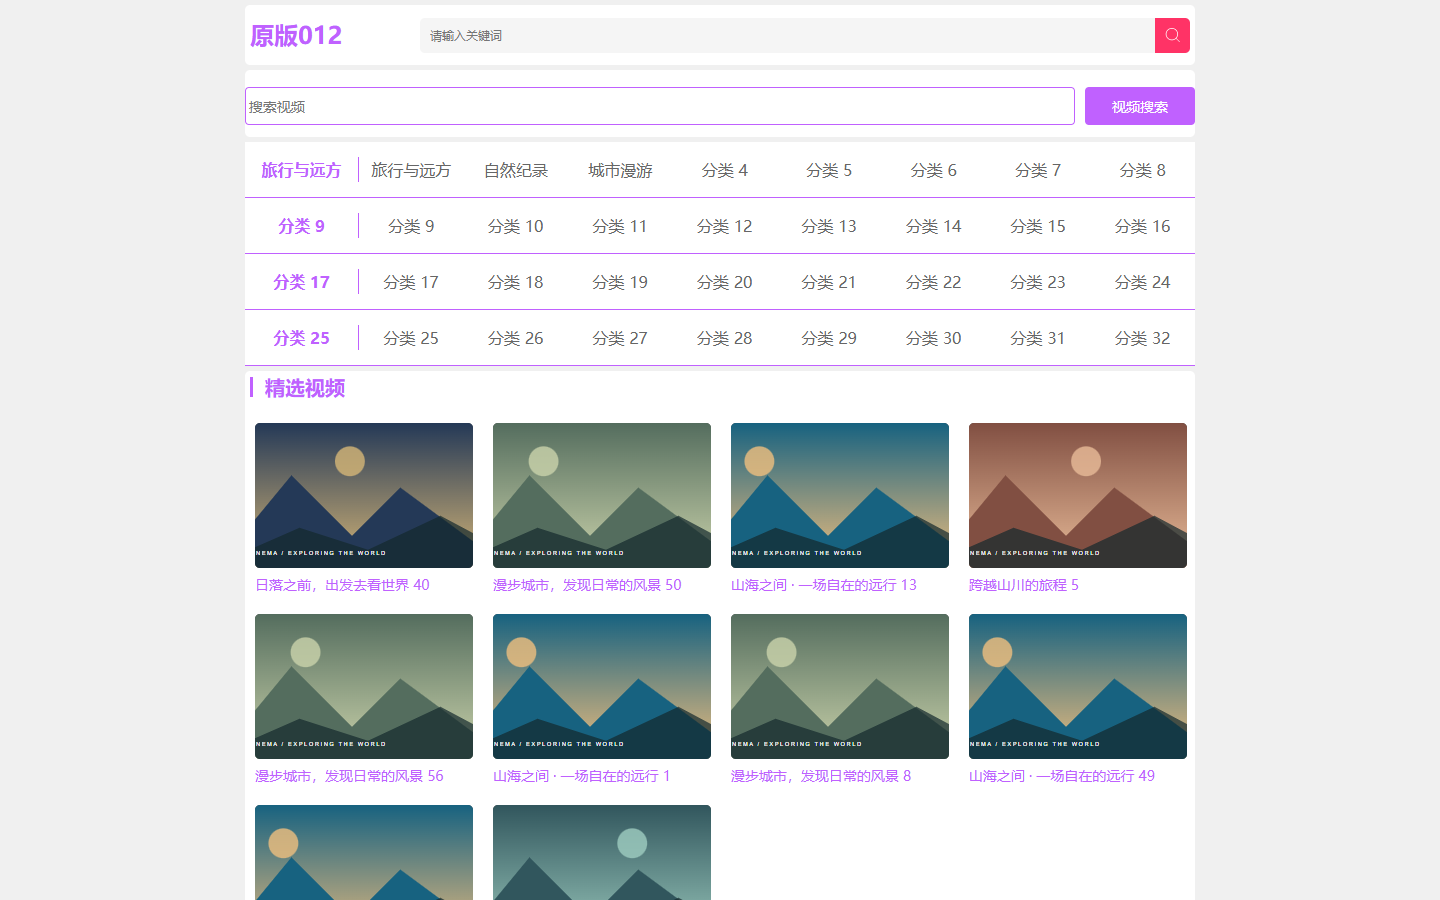Open the 原版012 site logo
This screenshot has height=900, width=1440.
pyautogui.click(x=296, y=35)
